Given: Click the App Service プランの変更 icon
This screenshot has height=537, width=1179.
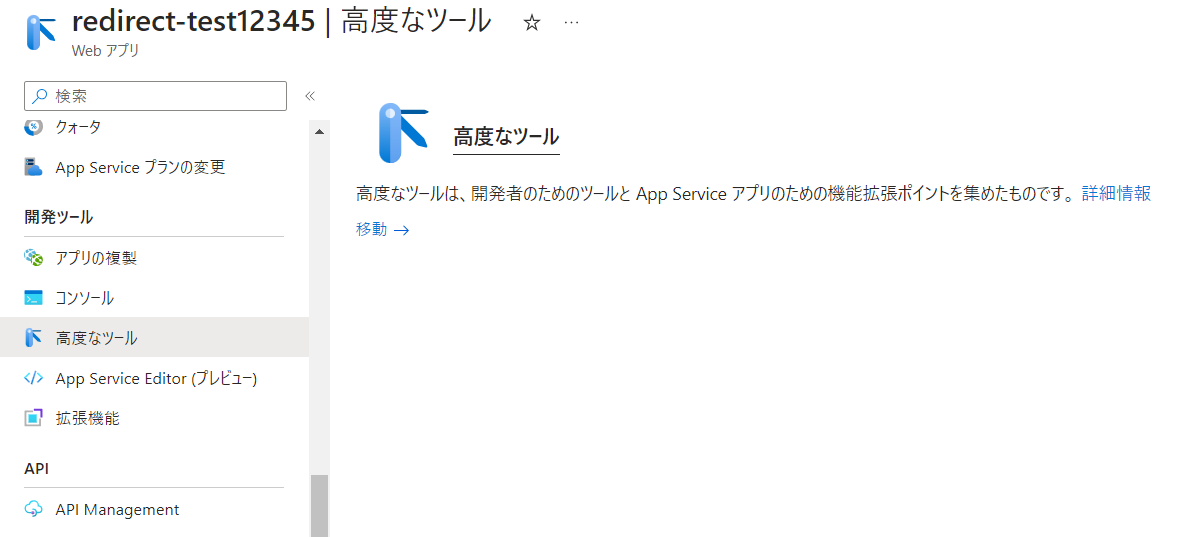Looking at the screenshot, I should [x=34, y=167].
